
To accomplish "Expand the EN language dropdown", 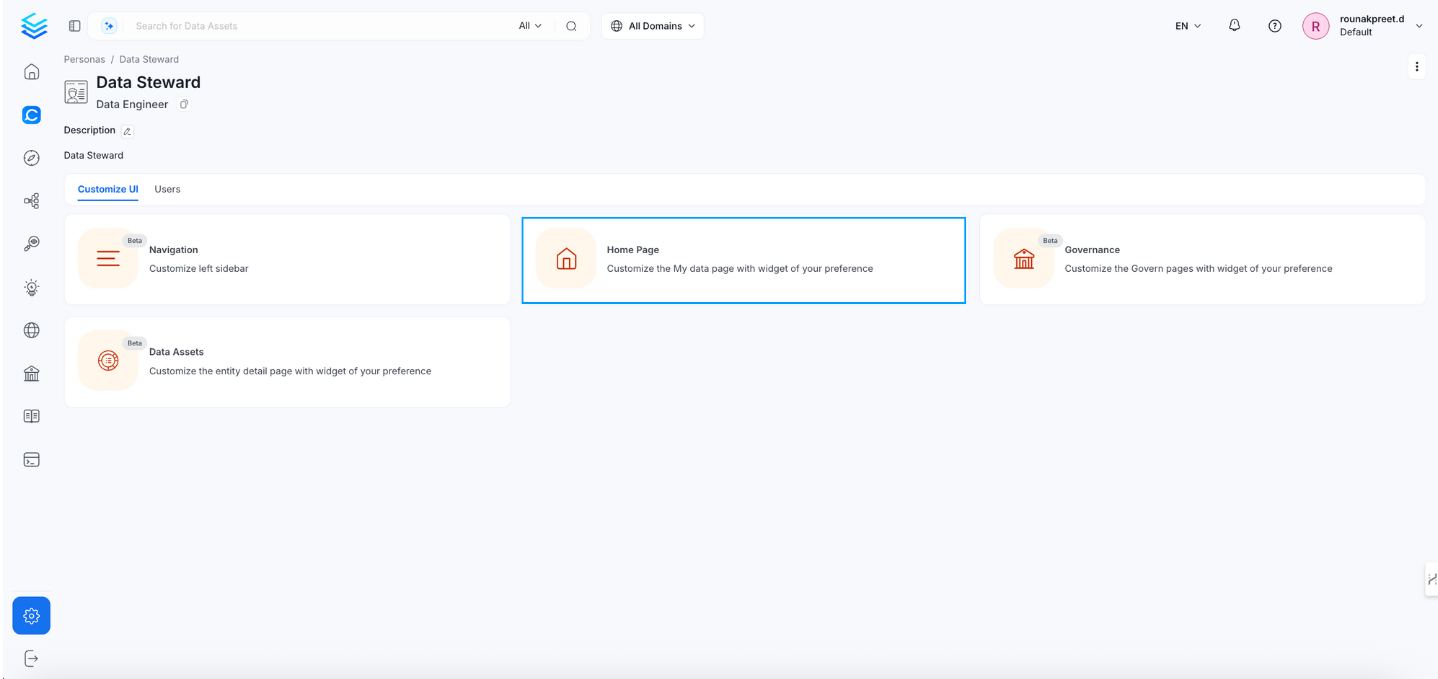I will point(1186,26).
